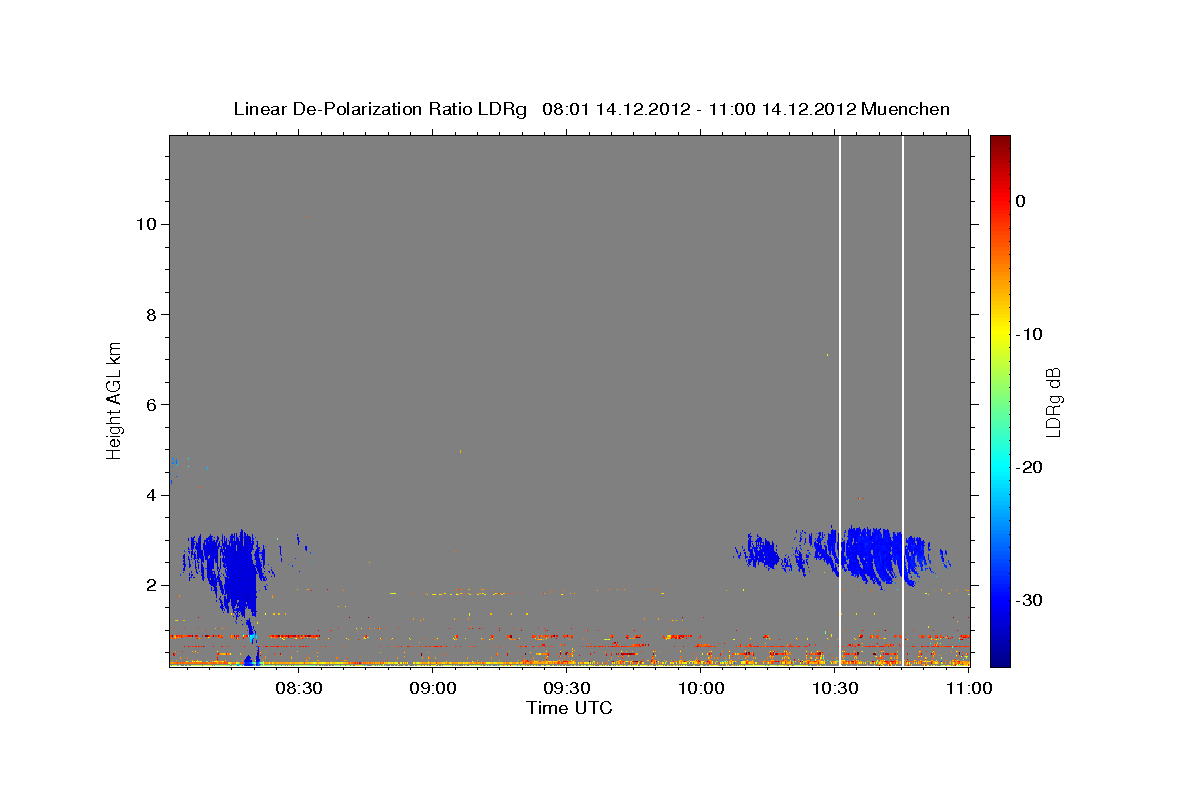Click the 10:00 time tick label

coord(702,688)
